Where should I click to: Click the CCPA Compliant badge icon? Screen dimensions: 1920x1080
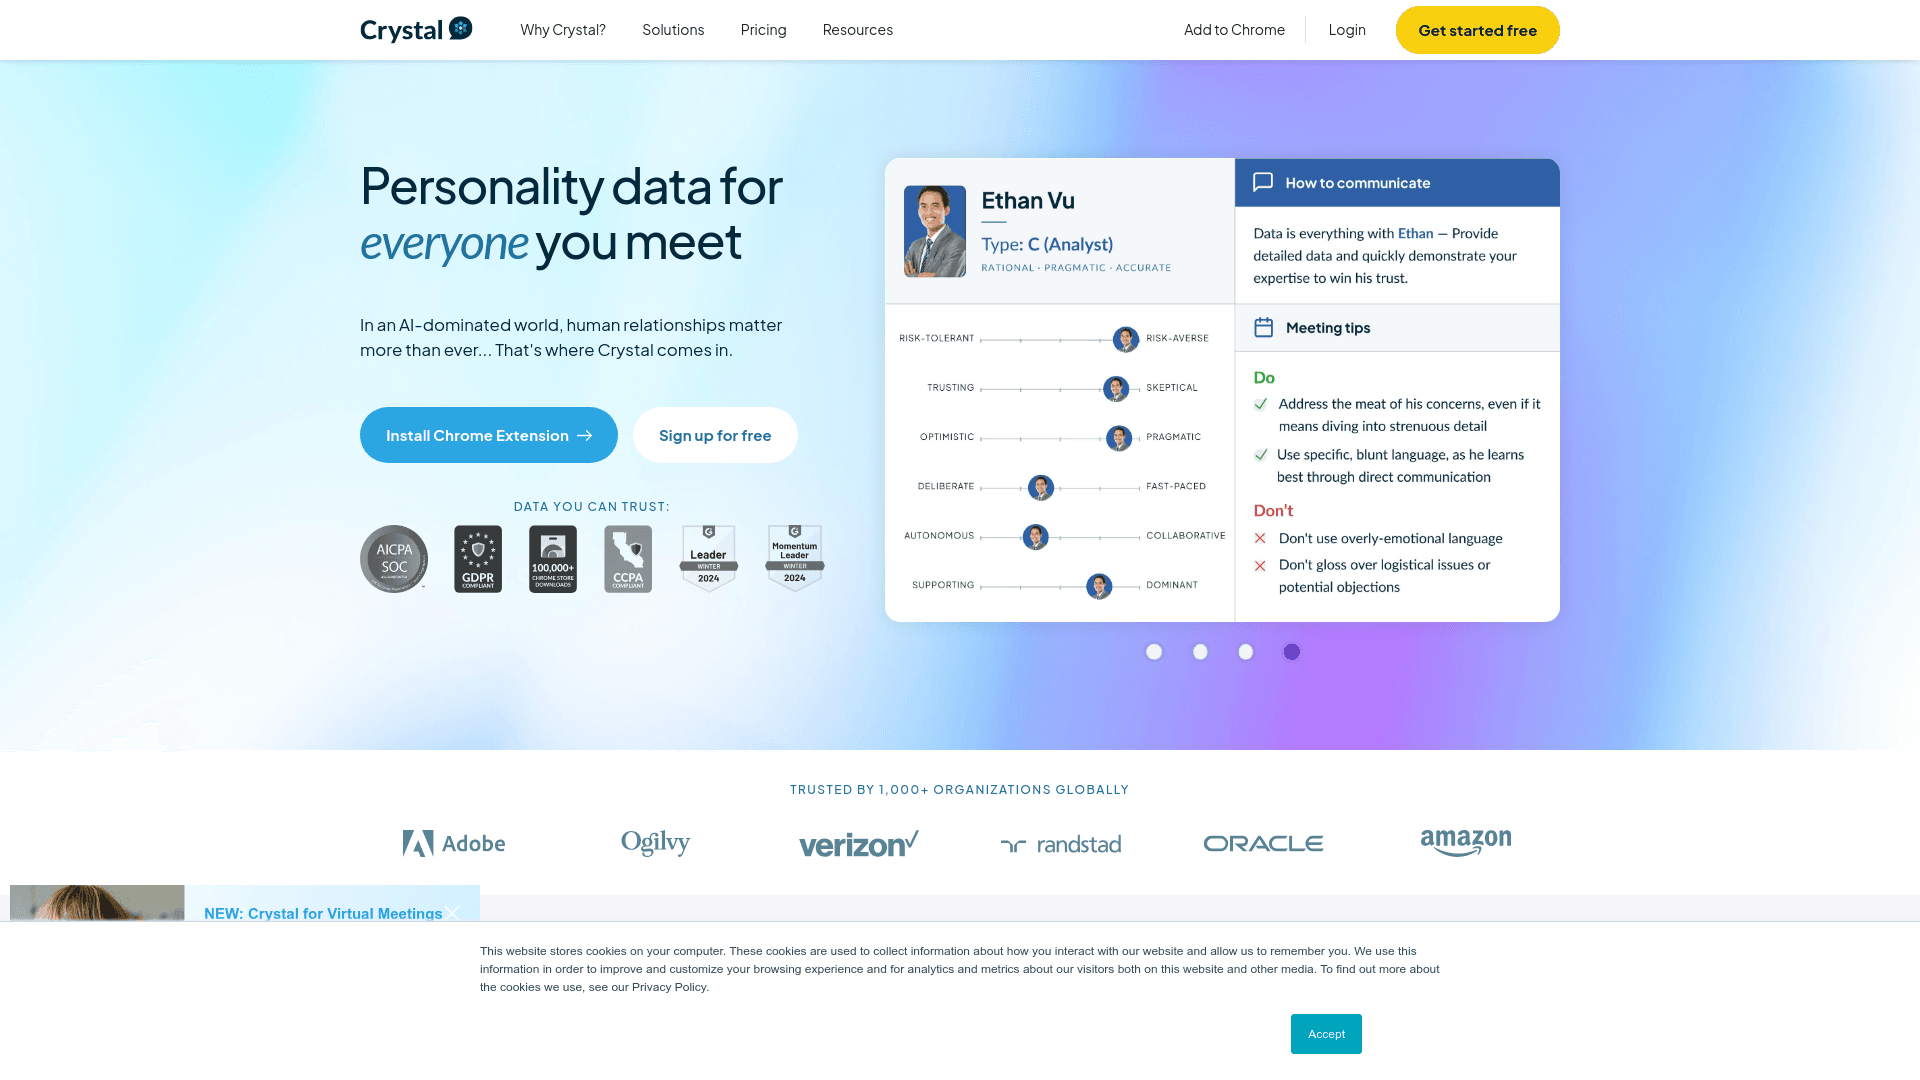[x=628, y=558]
